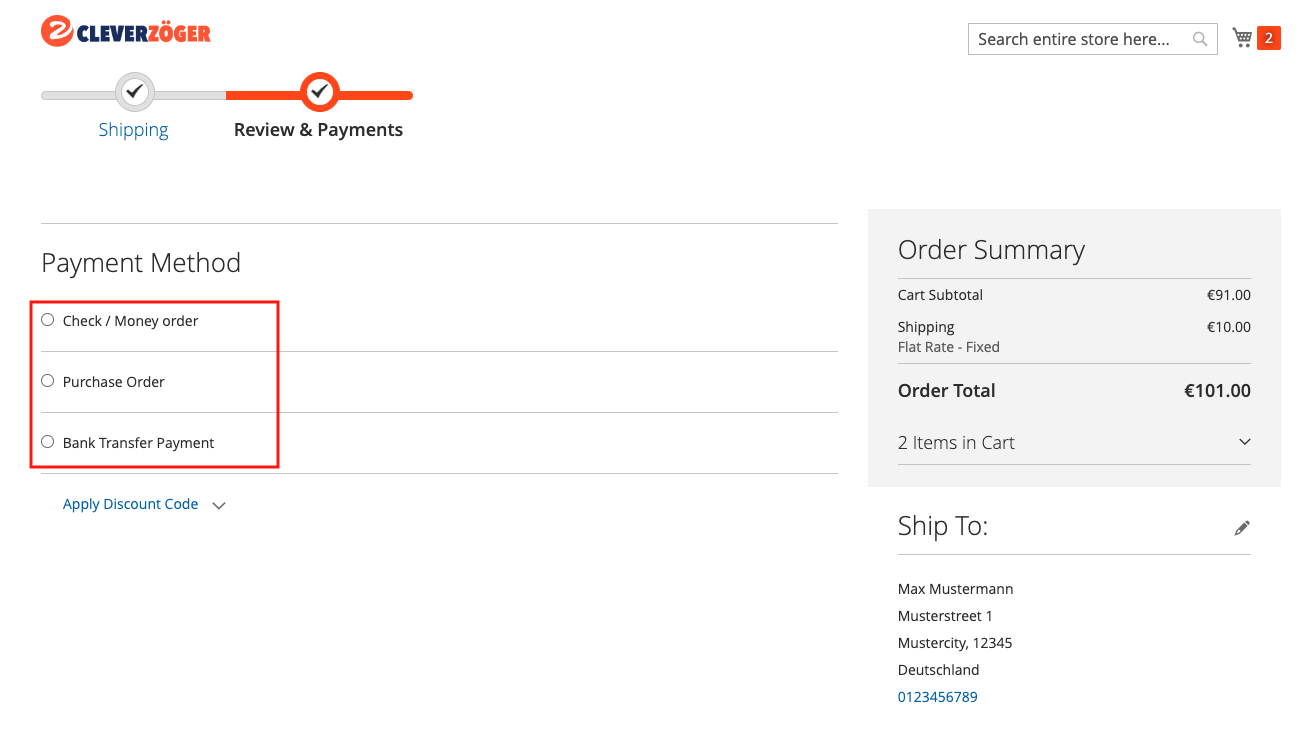Open the shopping cart icon
The image size is (1312, 730).
pos(1243,38)
